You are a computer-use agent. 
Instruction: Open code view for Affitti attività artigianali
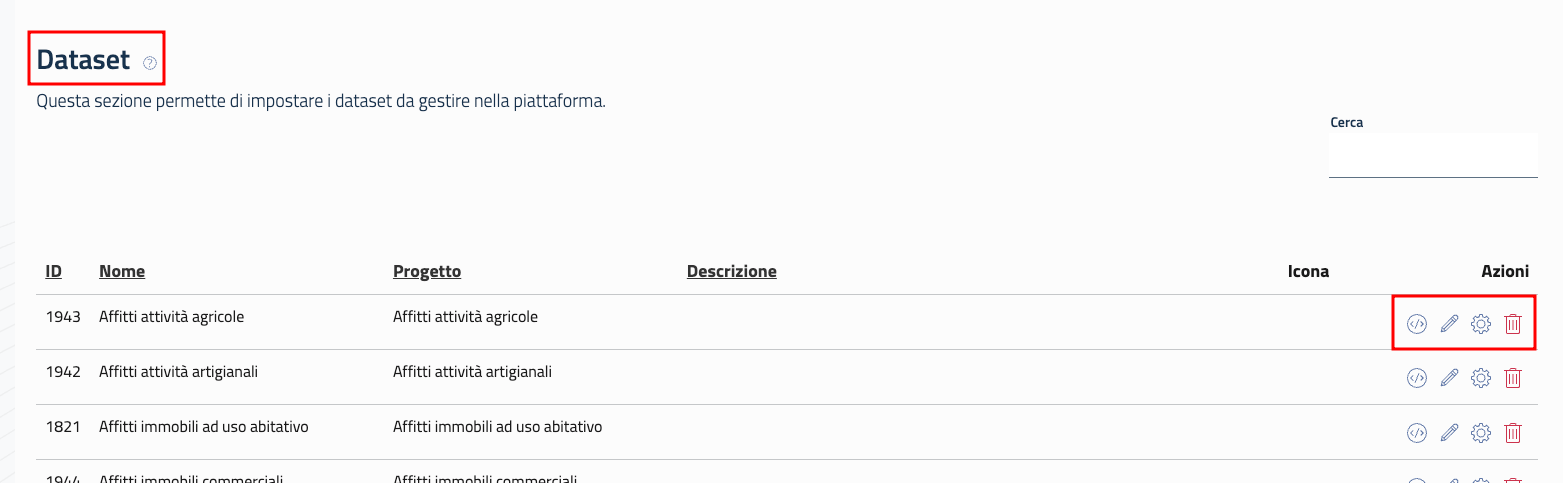coord(1416,378)
